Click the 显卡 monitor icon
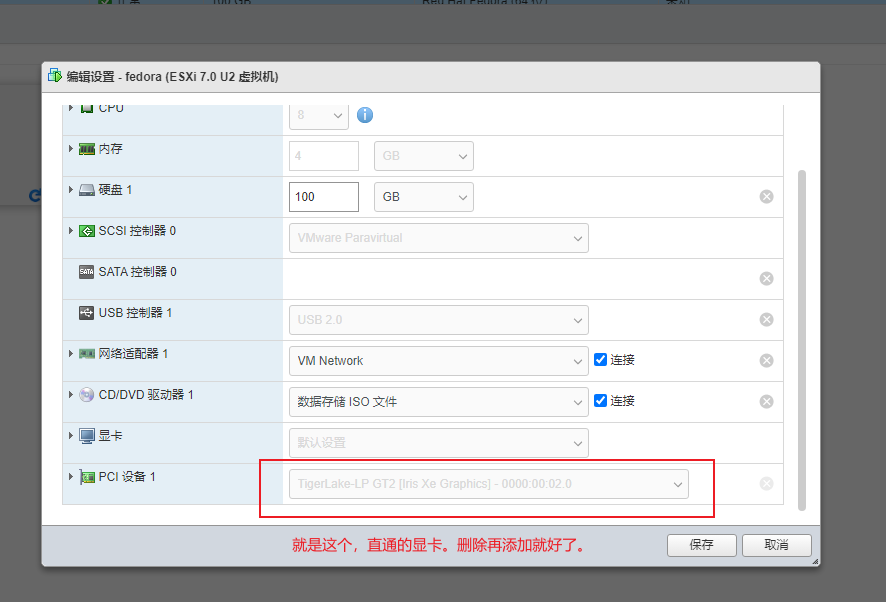 pyautogui.click(x=86, y=436)
